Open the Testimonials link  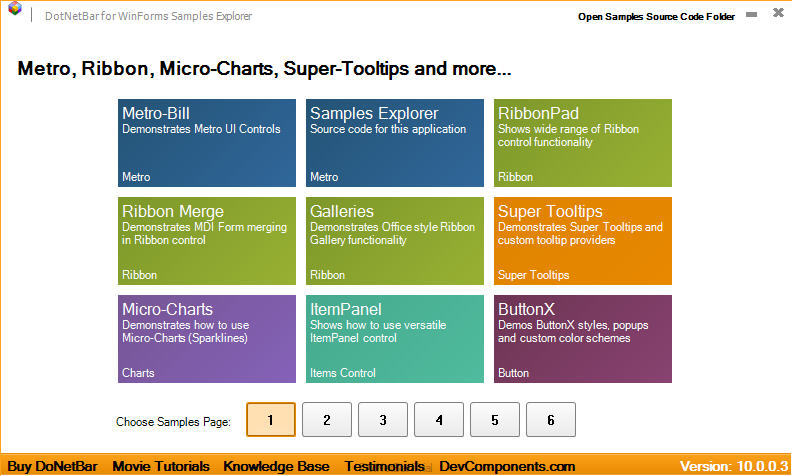pos(384,466)
